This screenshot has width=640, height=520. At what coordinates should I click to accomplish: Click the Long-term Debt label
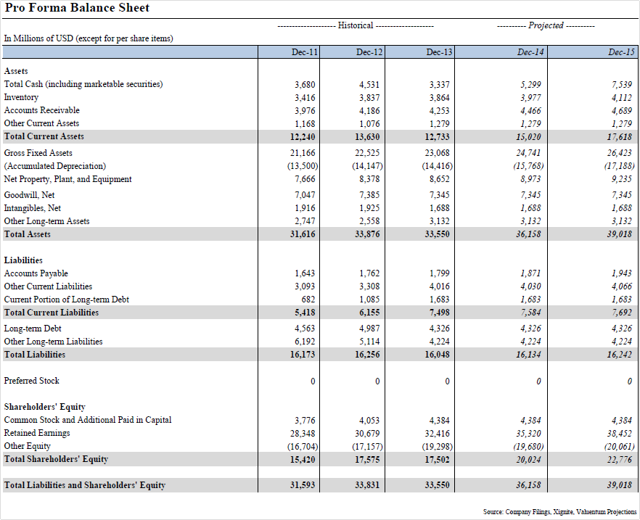click(x=33, y=329)
